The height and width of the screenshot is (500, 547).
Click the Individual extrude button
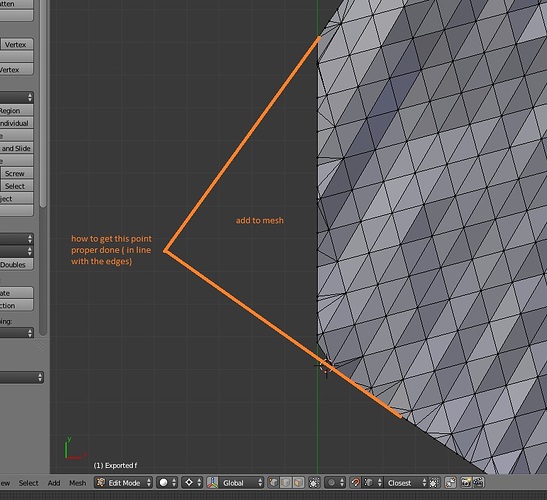[x=16, y=123]
